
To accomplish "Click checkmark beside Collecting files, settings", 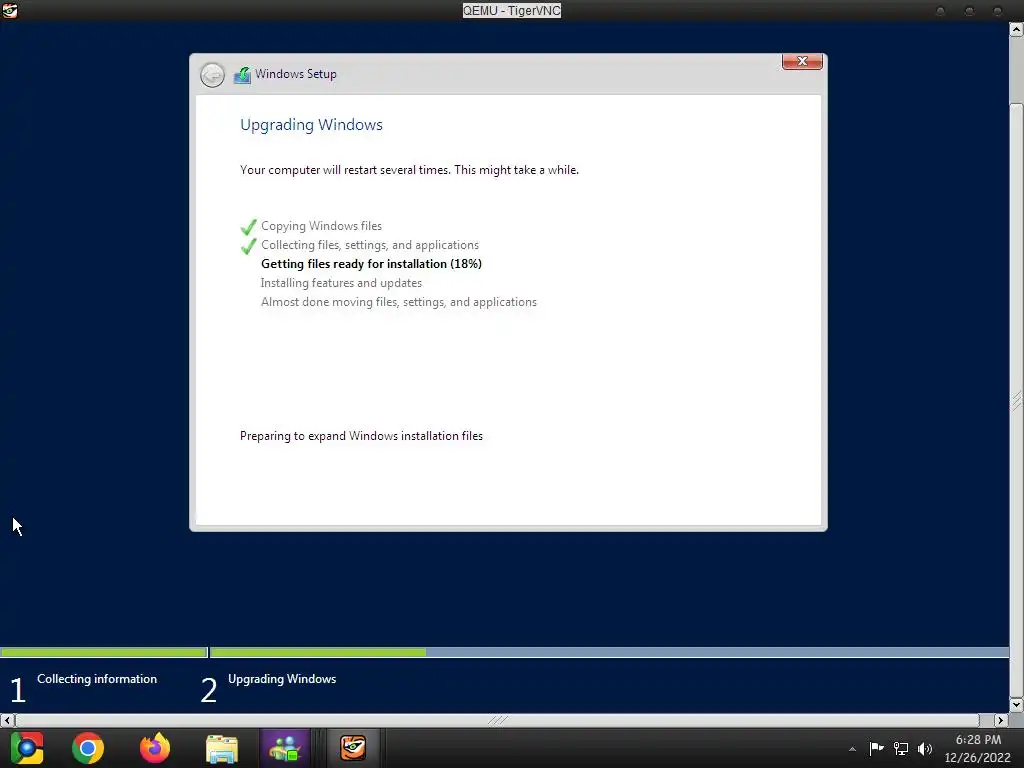I will click(248, 246).
